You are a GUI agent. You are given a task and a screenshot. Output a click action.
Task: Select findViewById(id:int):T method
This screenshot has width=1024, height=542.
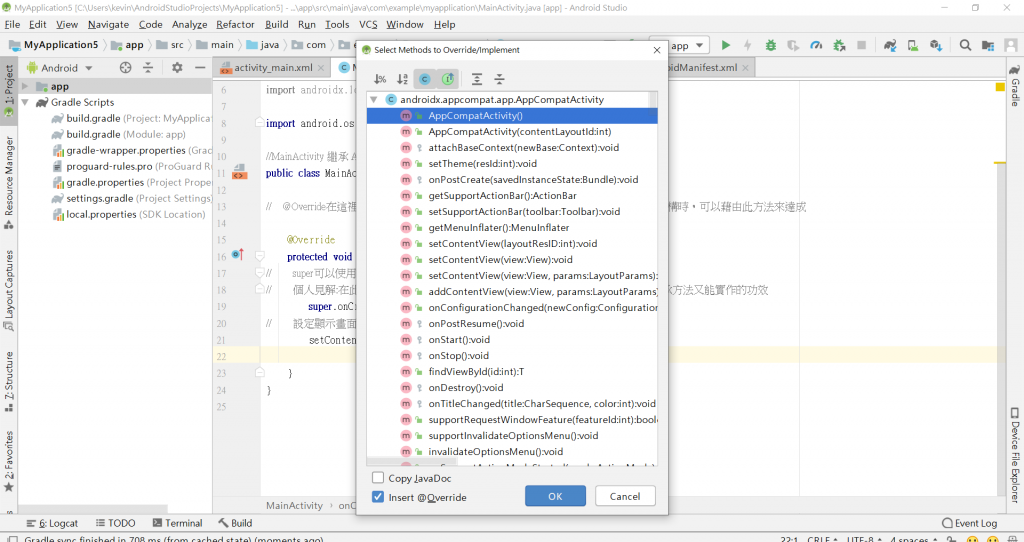click(512, 372)
